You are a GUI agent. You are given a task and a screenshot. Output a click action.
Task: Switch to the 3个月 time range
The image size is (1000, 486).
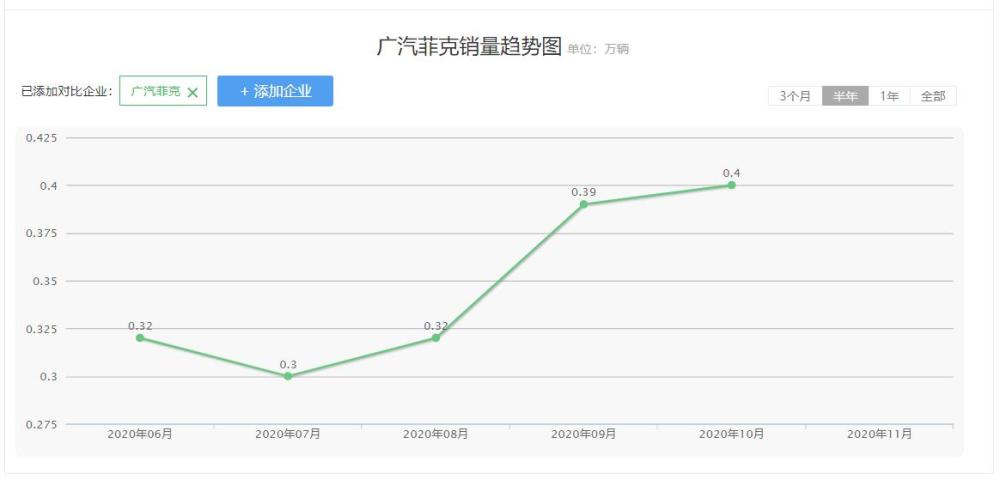795,96
